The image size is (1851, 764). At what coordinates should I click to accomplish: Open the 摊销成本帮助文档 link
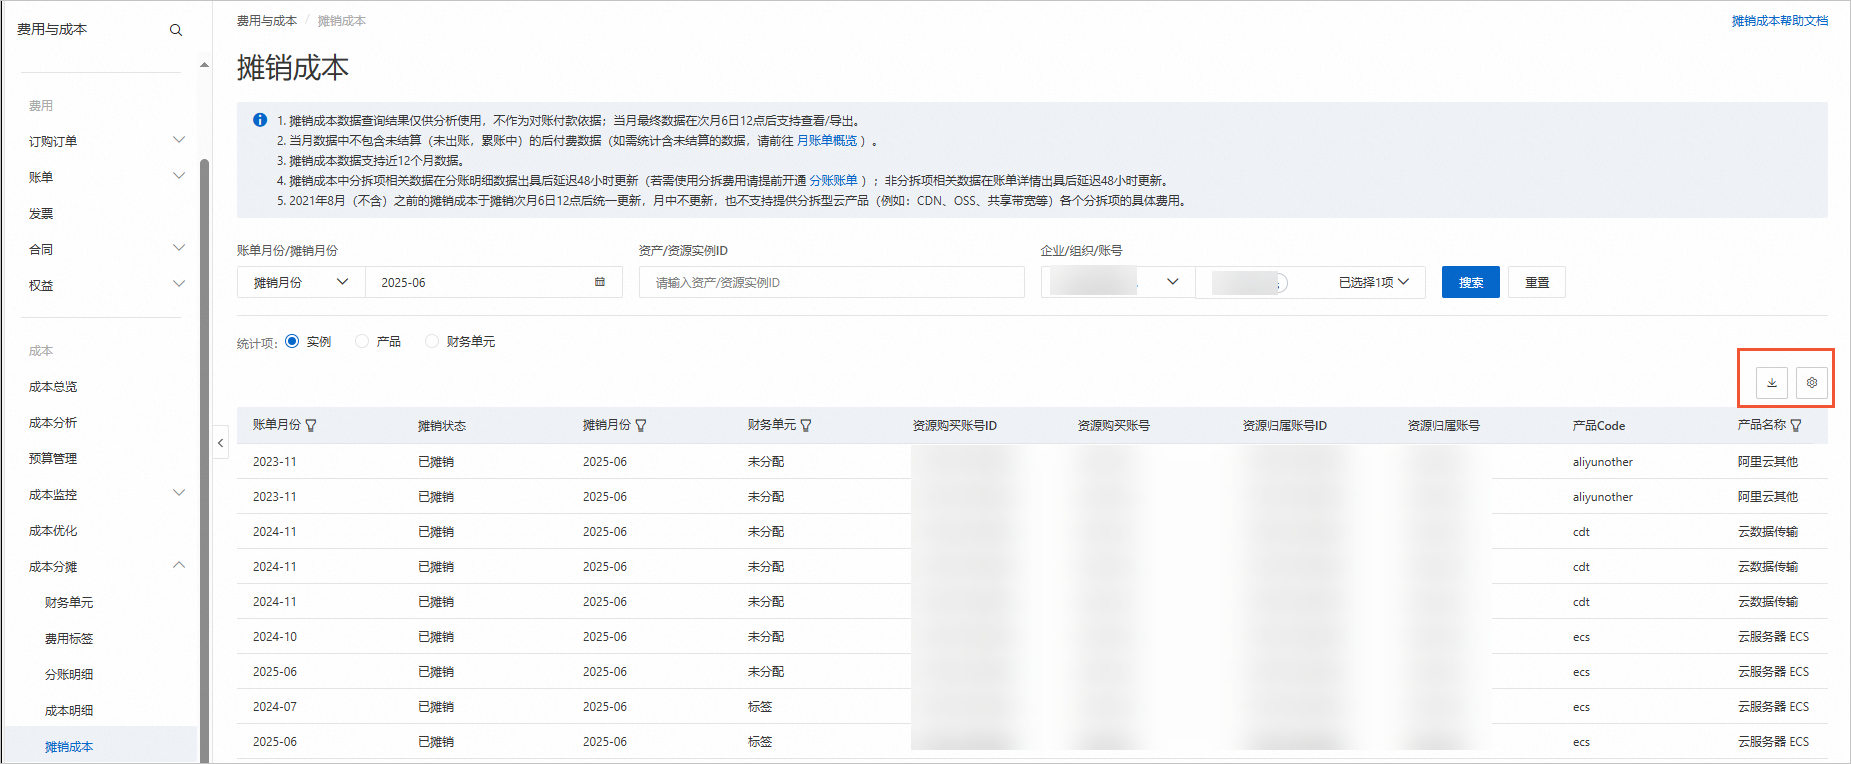1780,20
